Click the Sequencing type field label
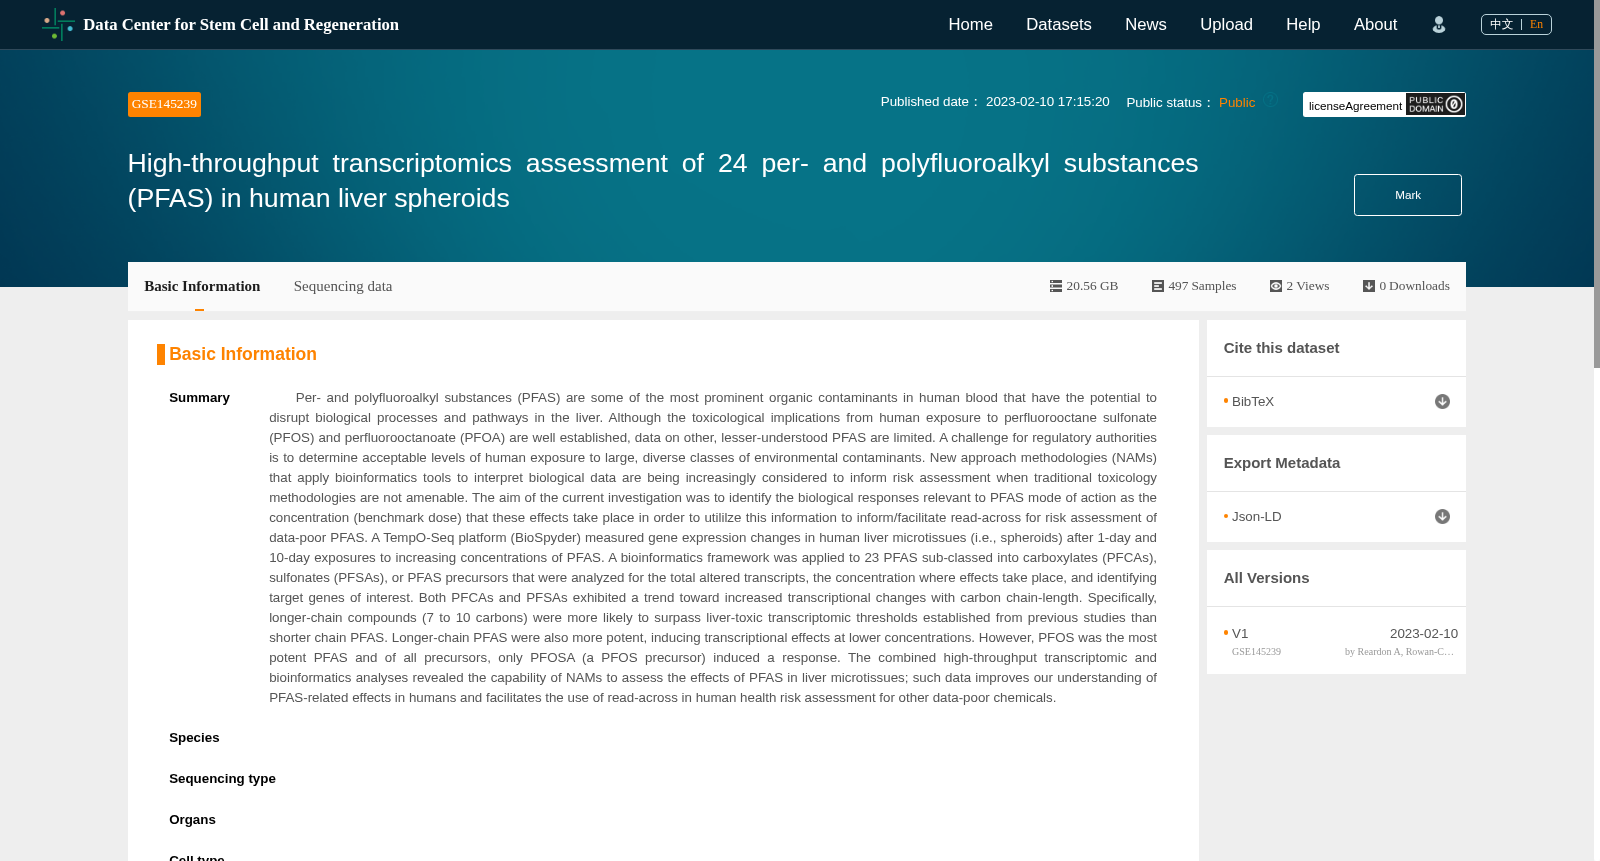1600x861 pixels. tap(222, 778)
